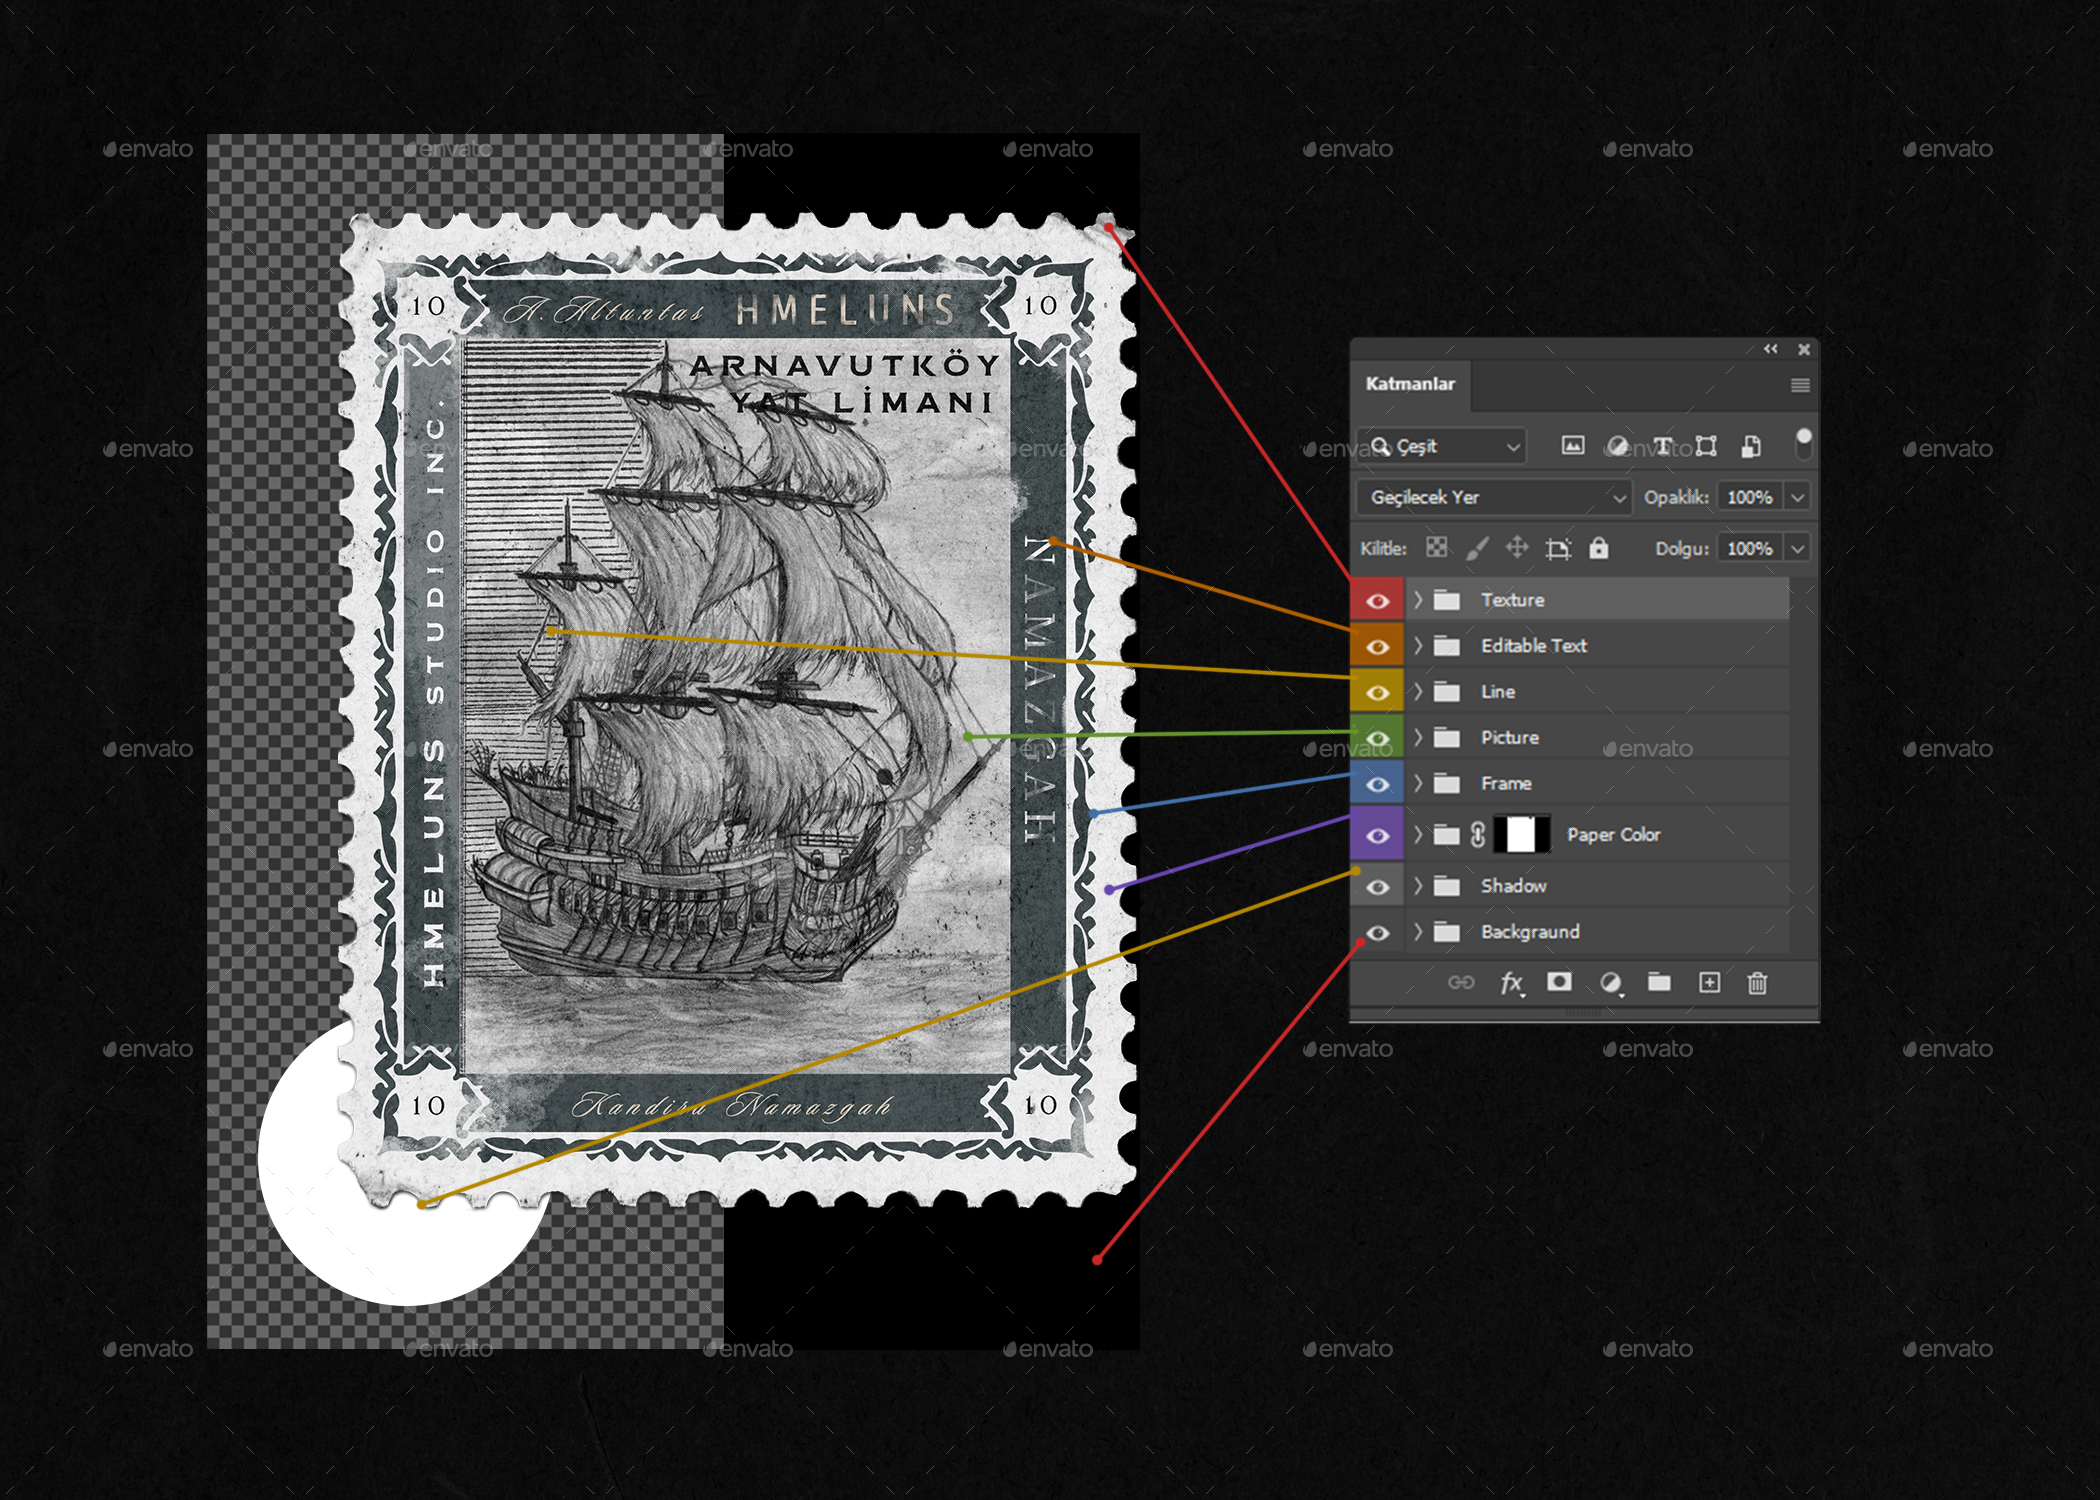Select the Line layer name

click(1498, 692)
